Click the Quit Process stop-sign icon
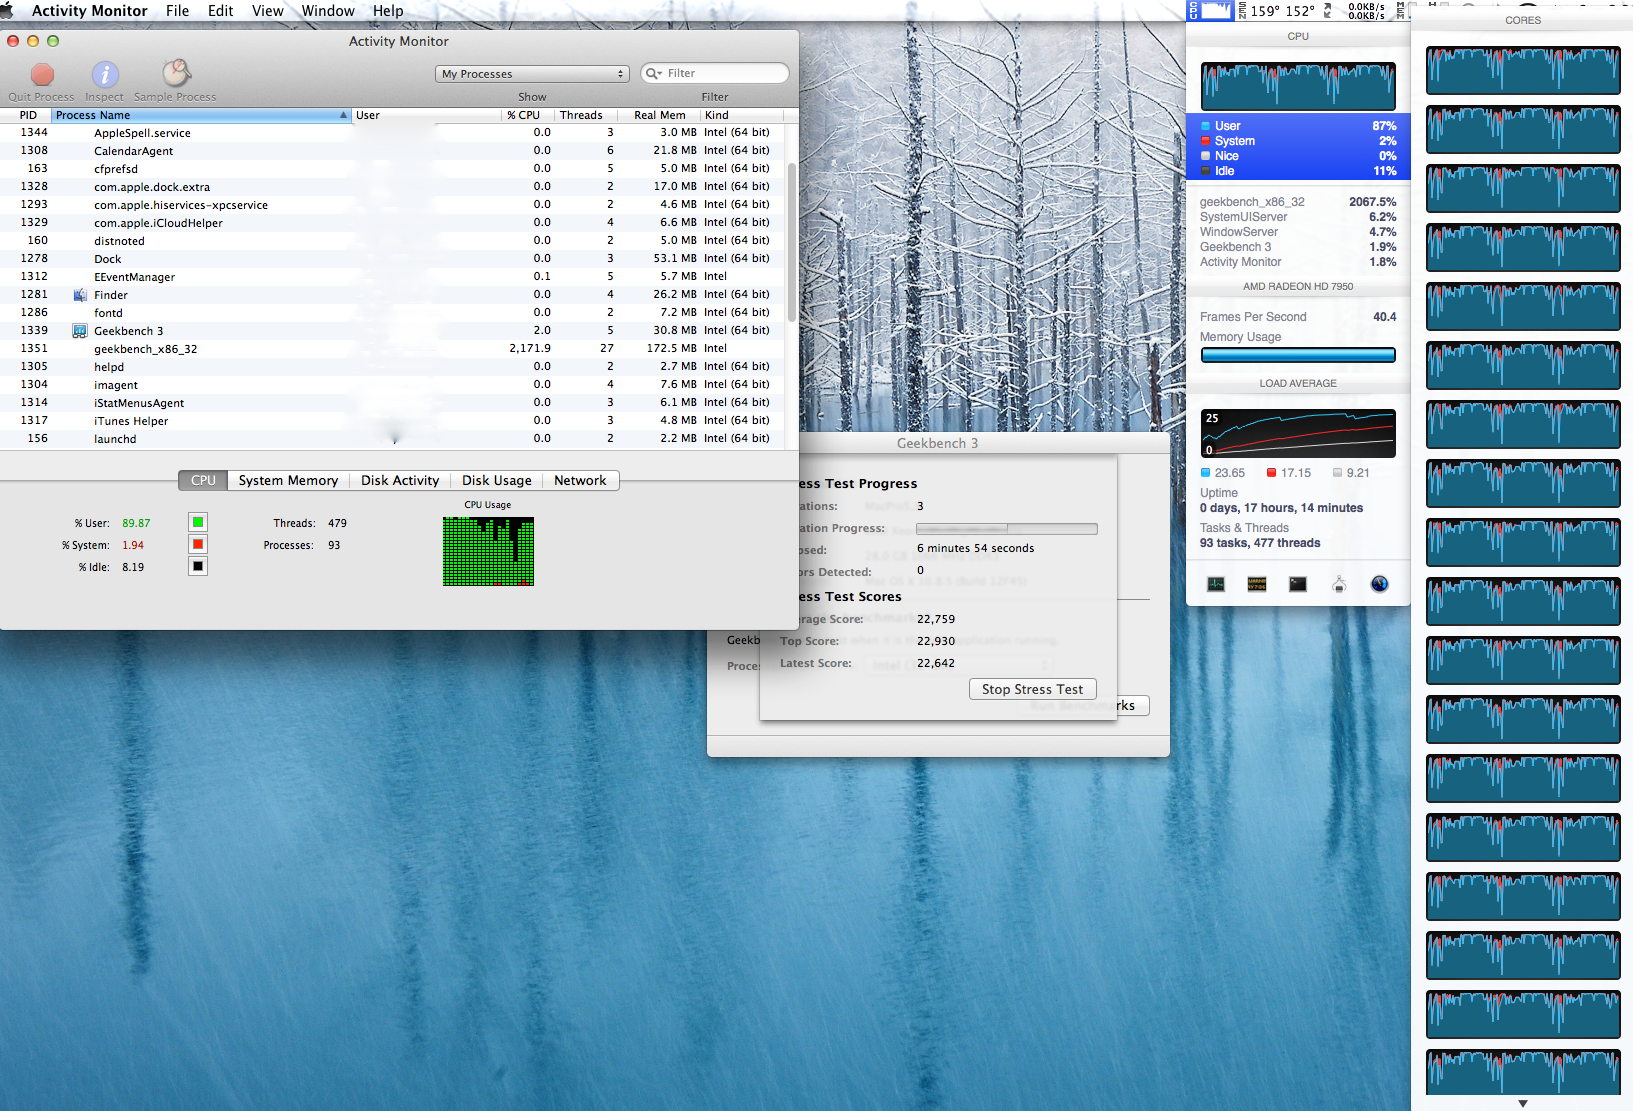This screenshot has width=1633, height=1111. pyautogui.click(x=42, y=74)
